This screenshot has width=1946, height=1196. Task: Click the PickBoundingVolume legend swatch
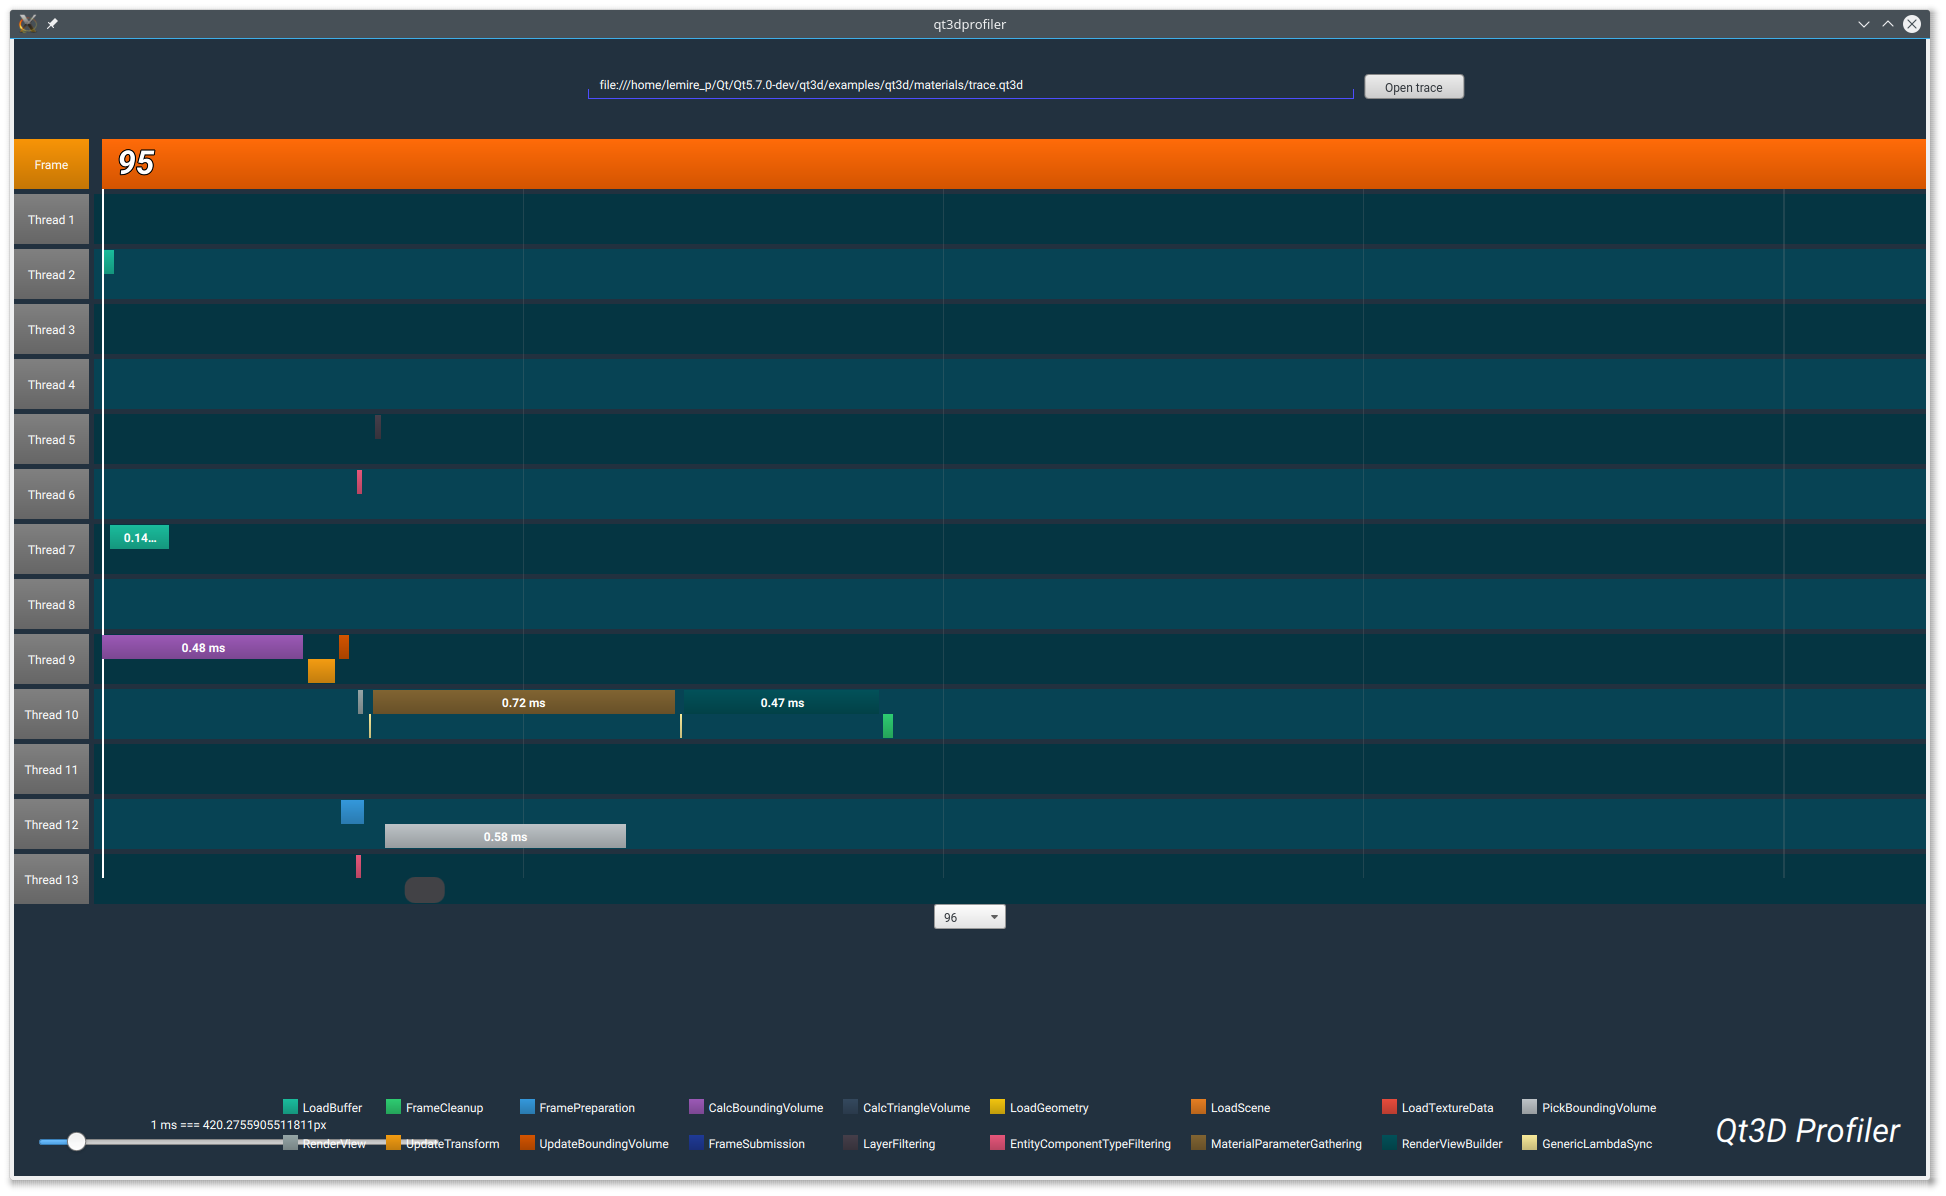(1529, 1106)
